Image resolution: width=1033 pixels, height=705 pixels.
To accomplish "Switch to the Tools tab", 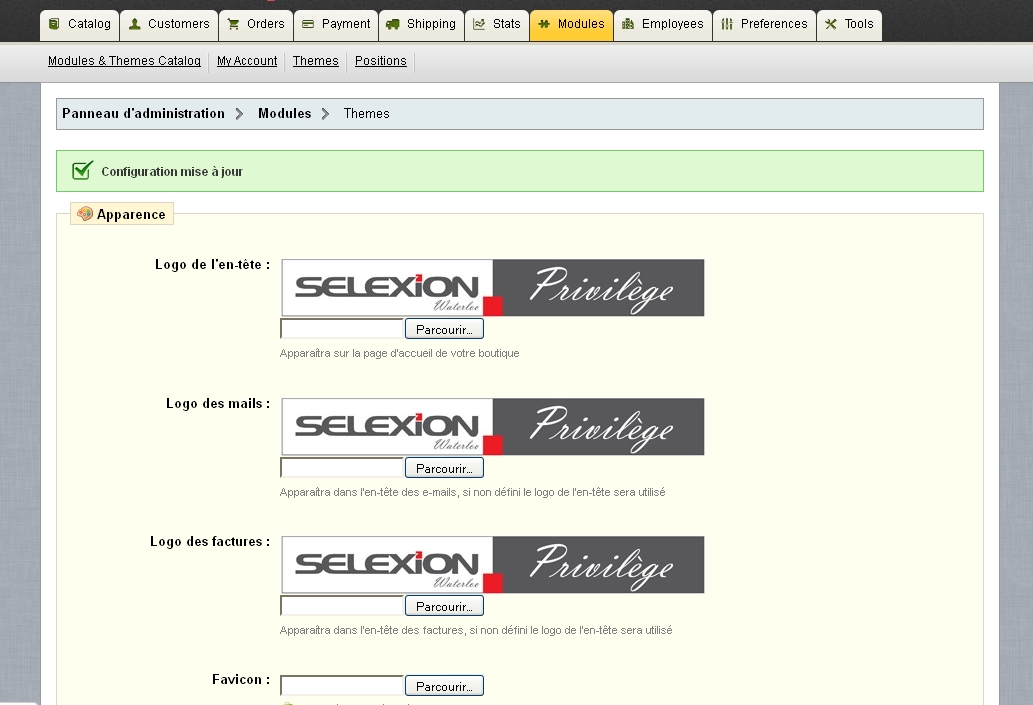I will tap(849, 25).
